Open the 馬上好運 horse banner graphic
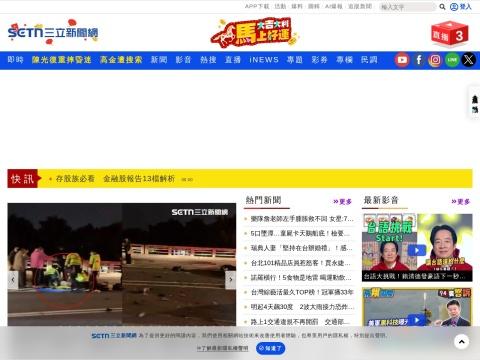 (254, 32)
